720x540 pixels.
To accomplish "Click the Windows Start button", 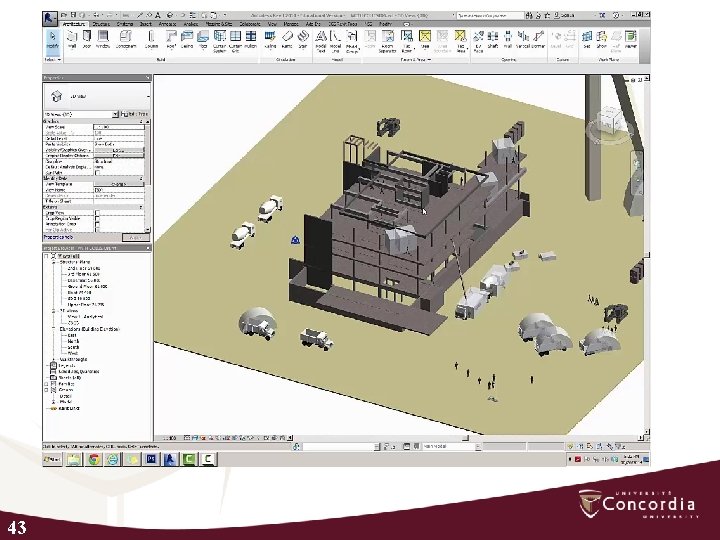I will [53, 459].
